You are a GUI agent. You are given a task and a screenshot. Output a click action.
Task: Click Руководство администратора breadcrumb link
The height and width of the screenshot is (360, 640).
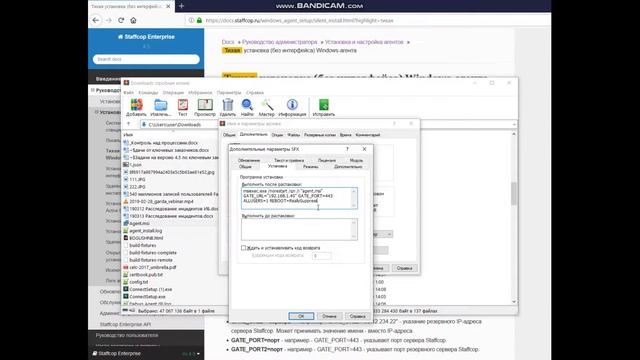[x=279, y=42]
